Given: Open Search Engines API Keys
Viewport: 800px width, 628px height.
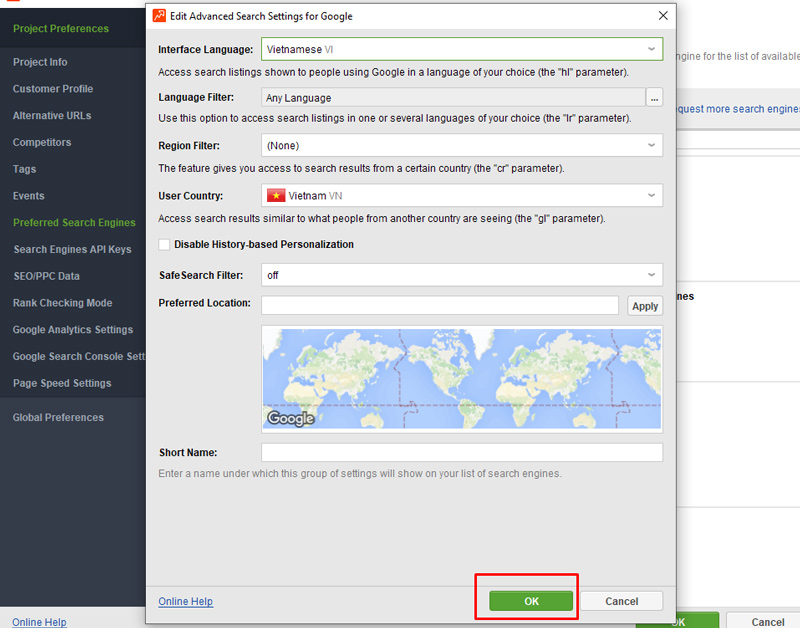Looking at the screenshot, I should point(72,249).
